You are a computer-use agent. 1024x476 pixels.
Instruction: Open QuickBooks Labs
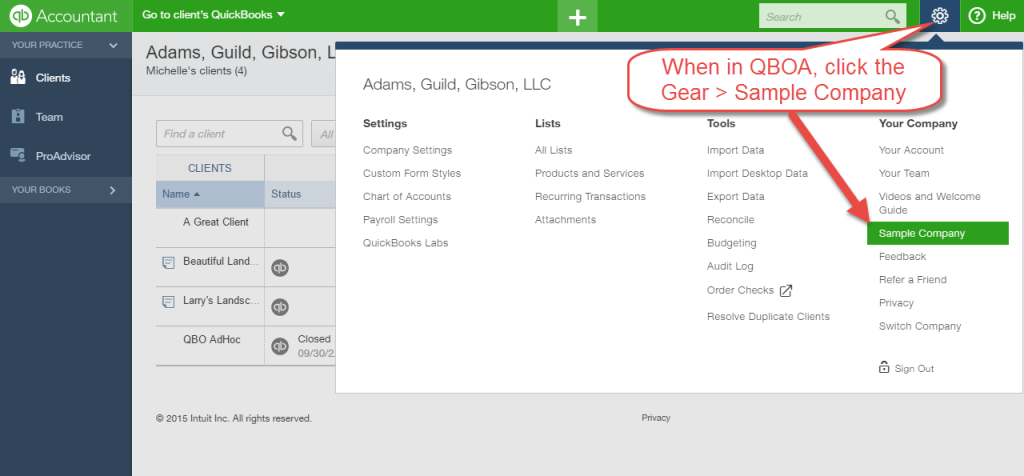pyautogui.click(x=406, y=243)
